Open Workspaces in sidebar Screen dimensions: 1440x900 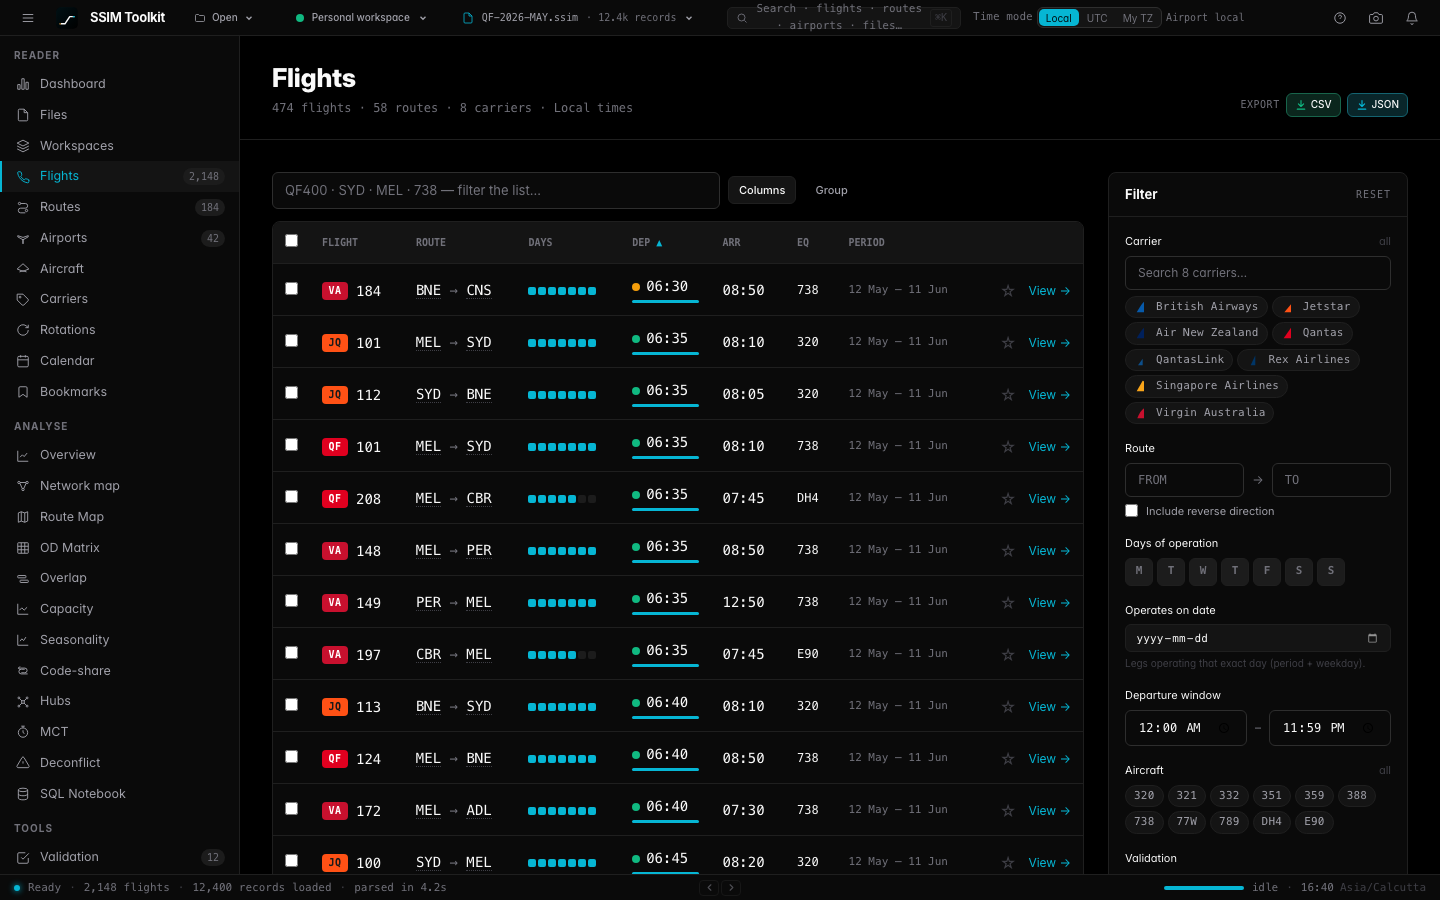pos(119,146)
